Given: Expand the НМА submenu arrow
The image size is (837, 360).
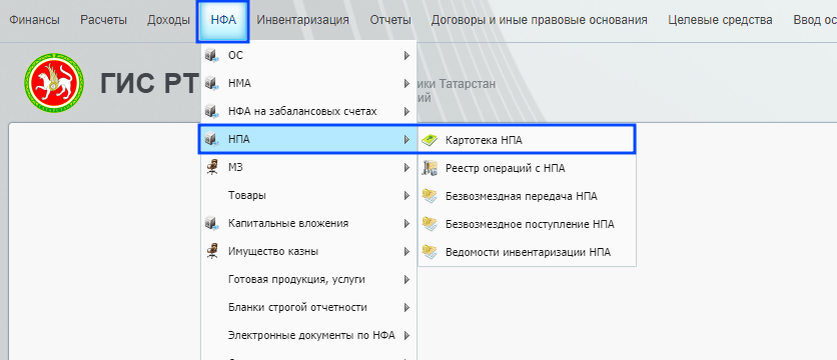Looking at the screenshot, I should pos(407,84).
